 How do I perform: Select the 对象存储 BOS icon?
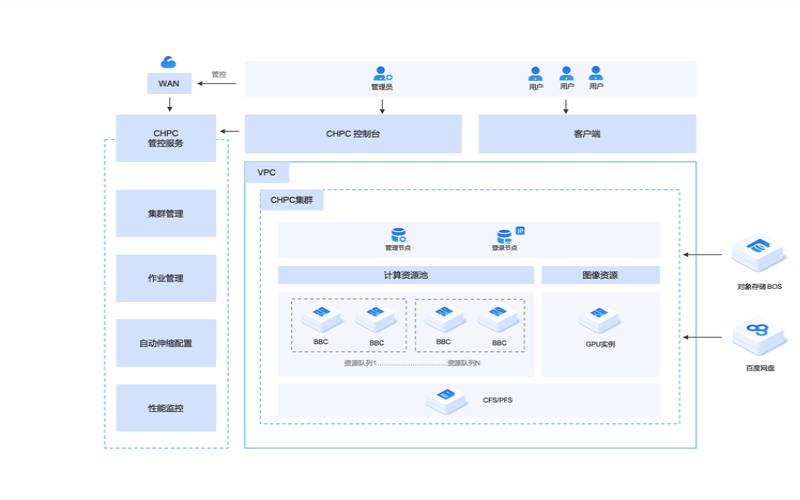[759, 254]
